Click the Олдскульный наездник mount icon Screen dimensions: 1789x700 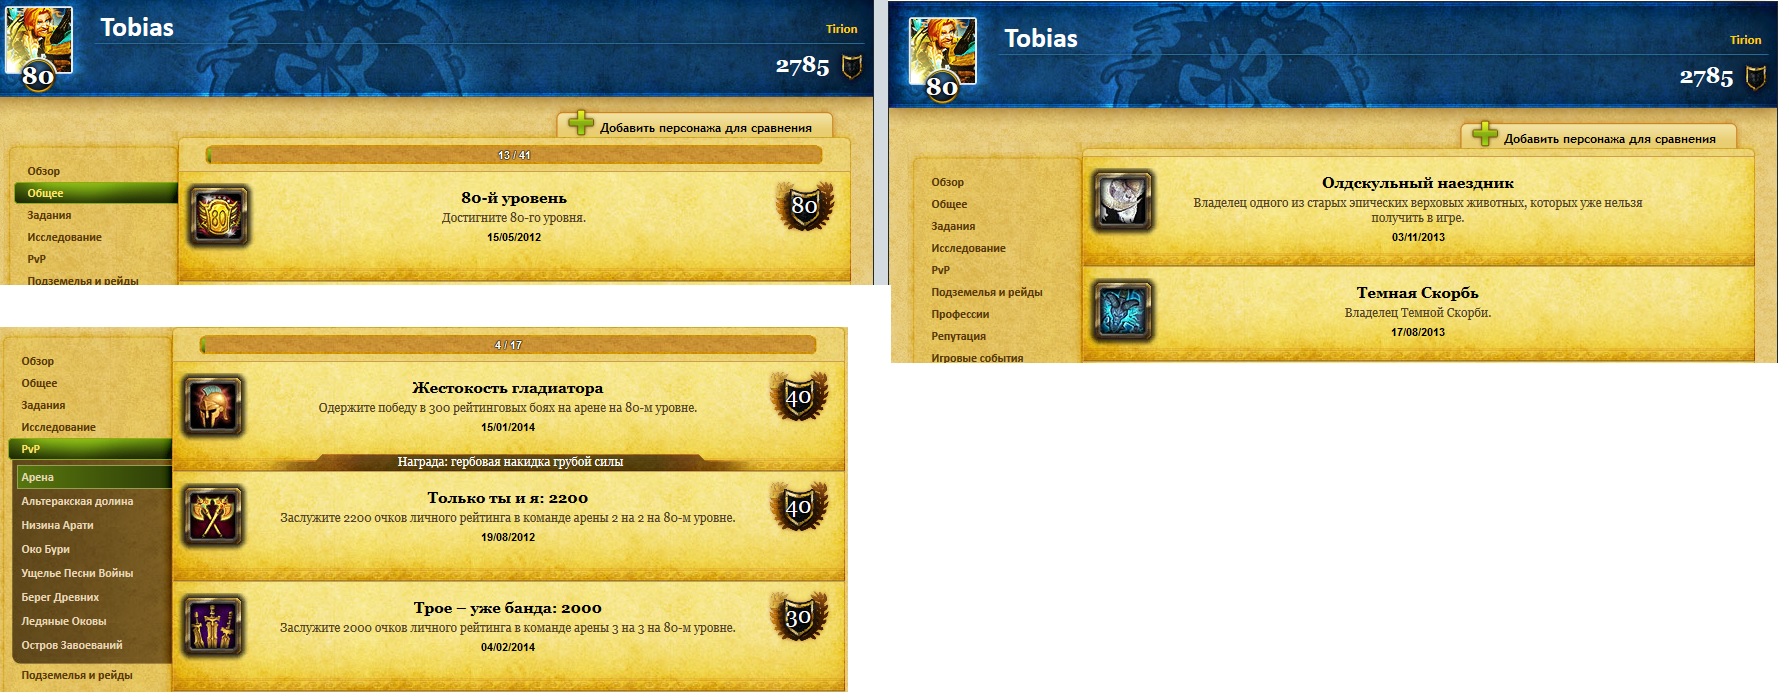(1122, 200)
